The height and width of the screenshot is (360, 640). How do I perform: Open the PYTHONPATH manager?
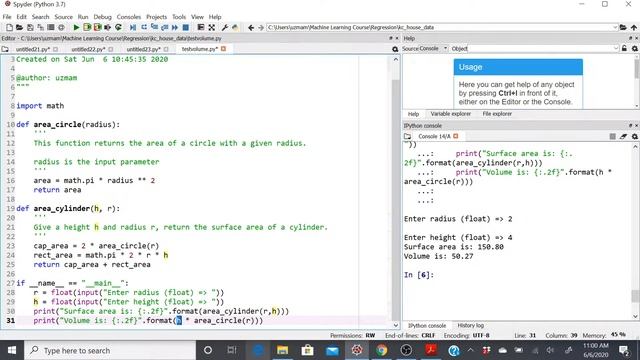point(235,27)
